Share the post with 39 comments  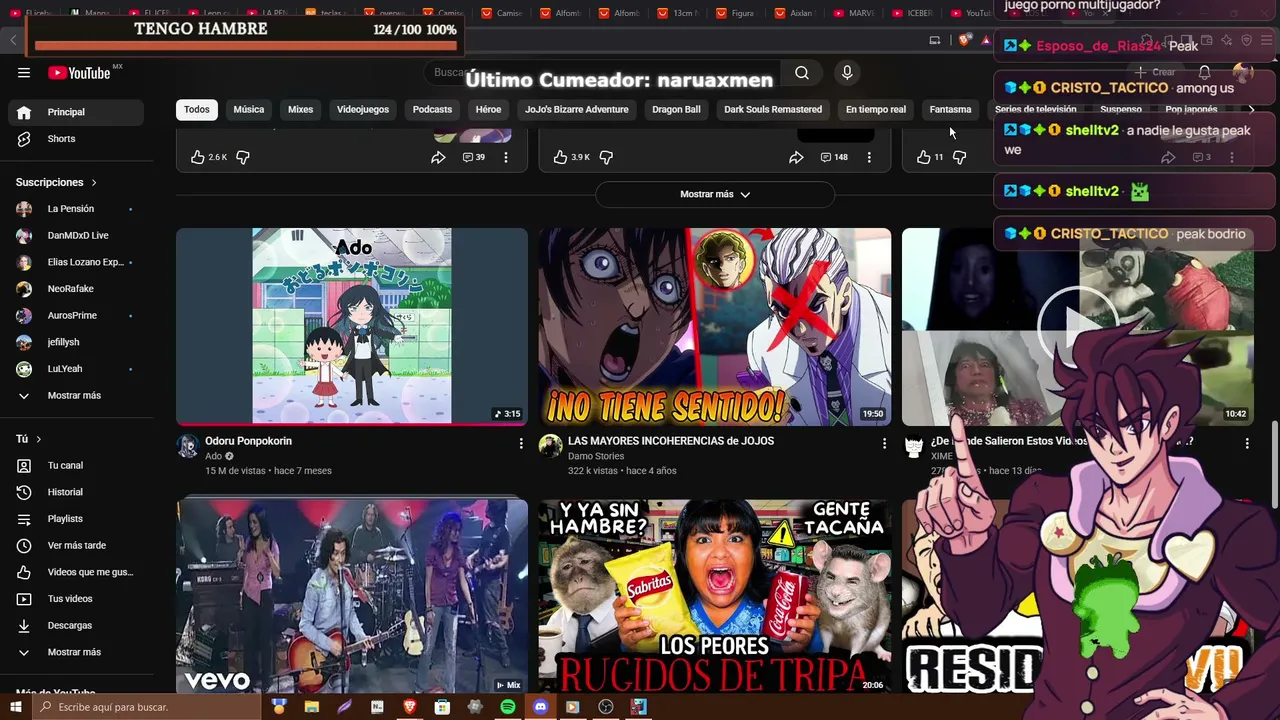[x=438, y=157]
